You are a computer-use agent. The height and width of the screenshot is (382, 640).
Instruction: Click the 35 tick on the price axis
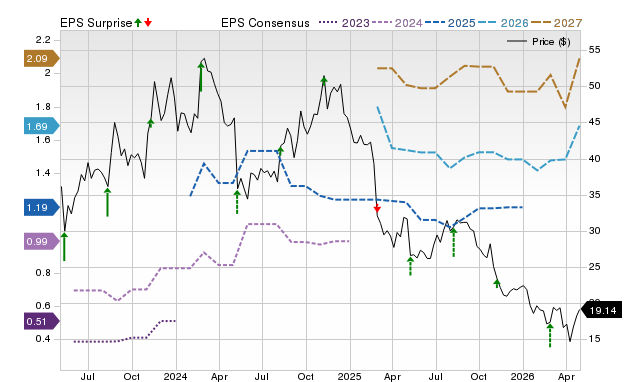(594, 195)
